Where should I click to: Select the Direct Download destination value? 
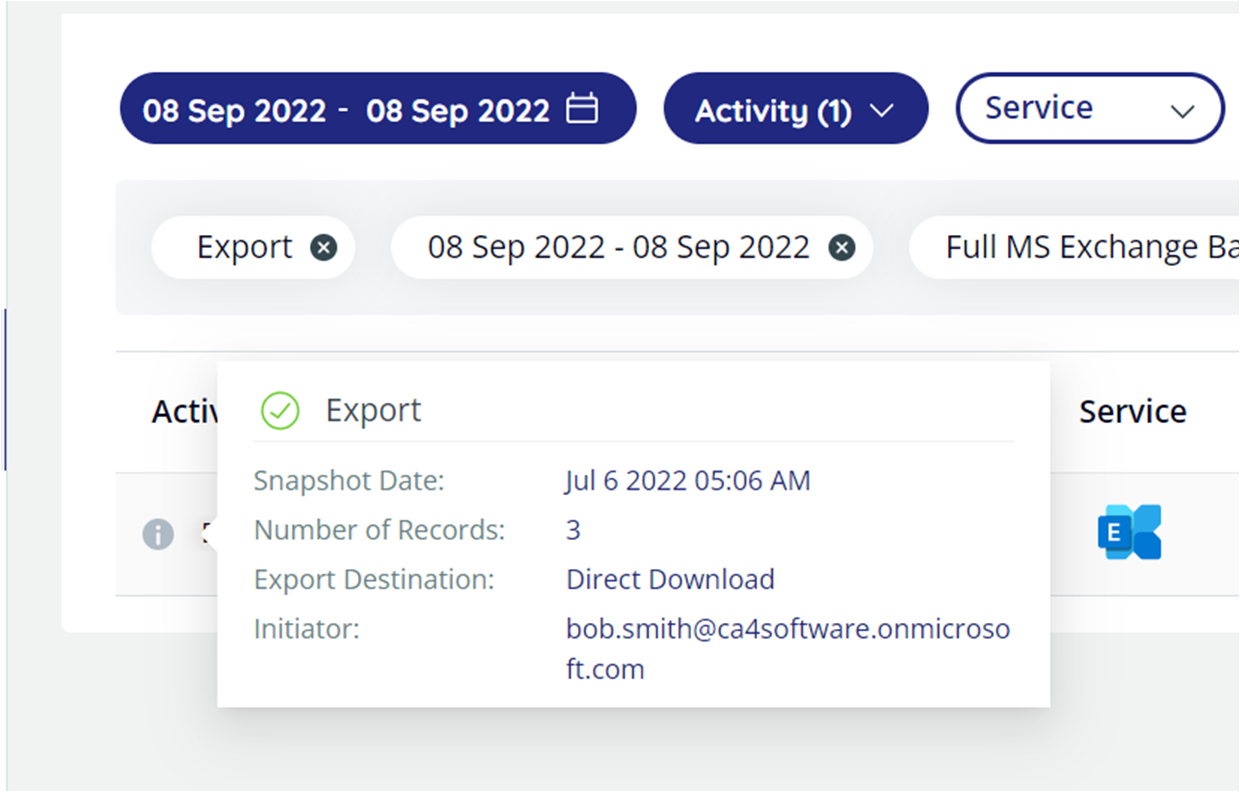click(x=670, y=579)
